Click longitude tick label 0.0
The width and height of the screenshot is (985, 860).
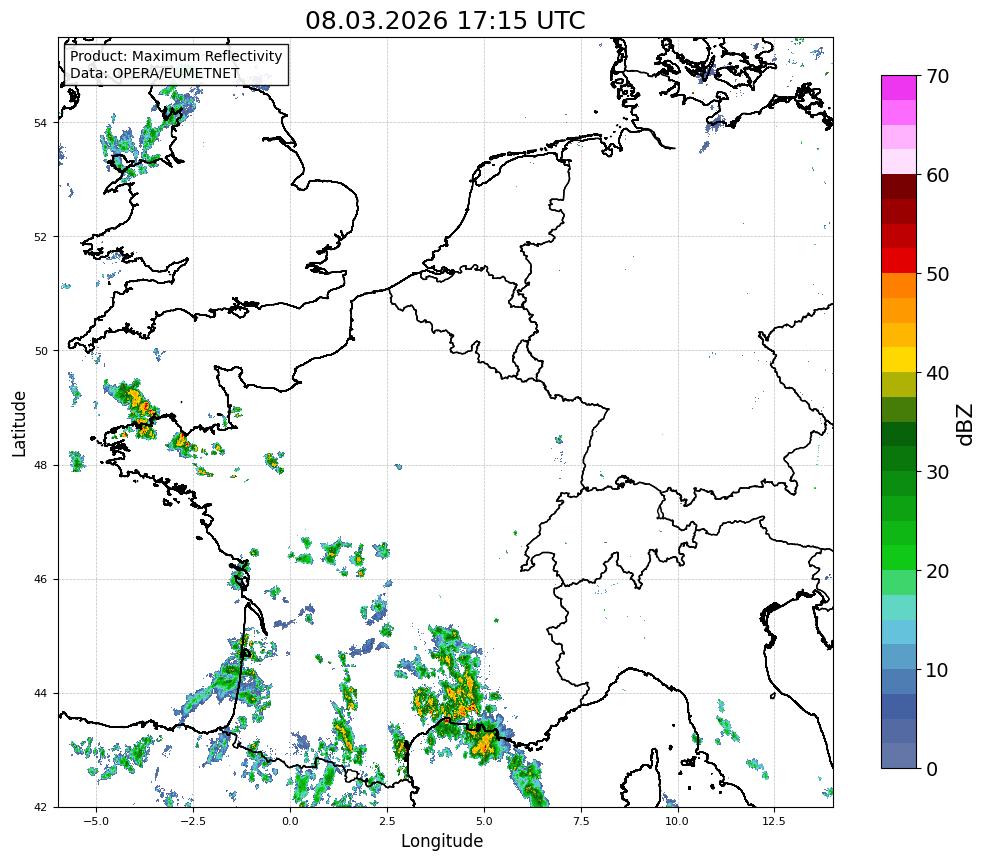pos(290,821)
